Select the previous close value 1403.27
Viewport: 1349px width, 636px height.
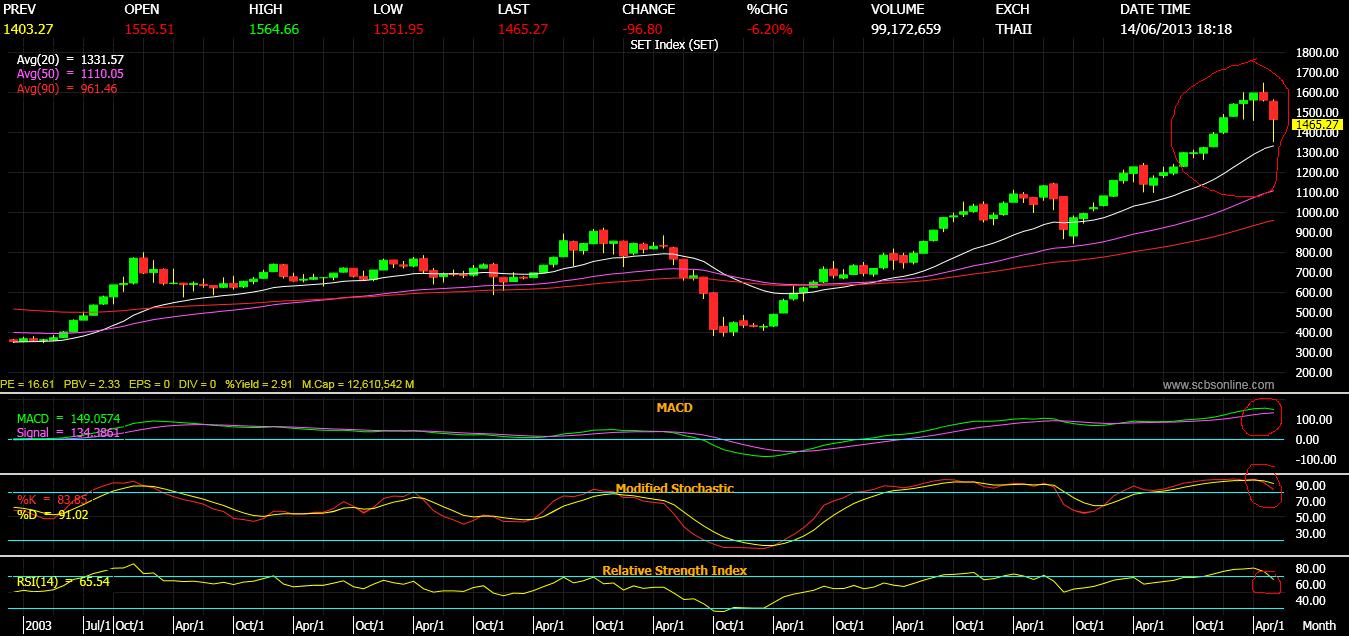point(26,29)
